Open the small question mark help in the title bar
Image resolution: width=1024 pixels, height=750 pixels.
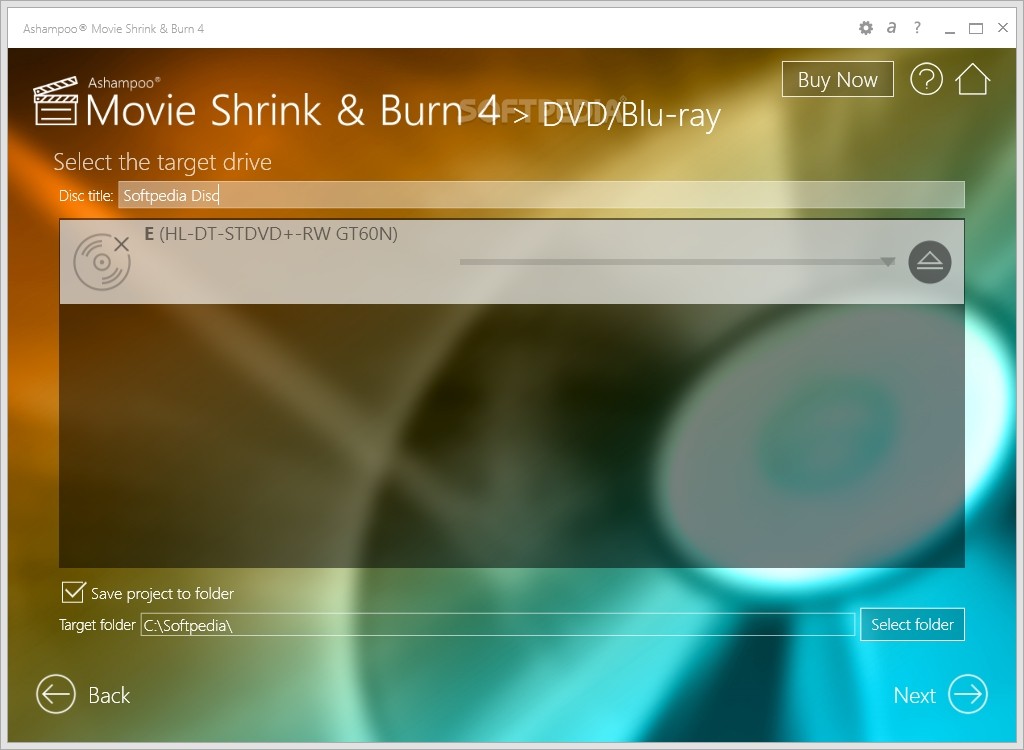pos(918,27)
